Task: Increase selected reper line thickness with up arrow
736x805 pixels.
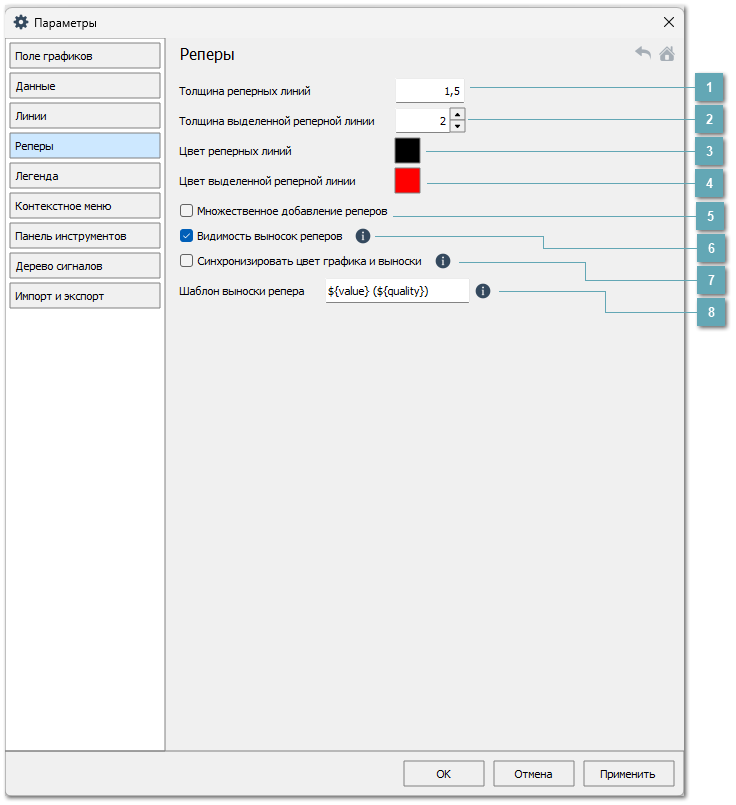Action: click(x=457, y=115)
